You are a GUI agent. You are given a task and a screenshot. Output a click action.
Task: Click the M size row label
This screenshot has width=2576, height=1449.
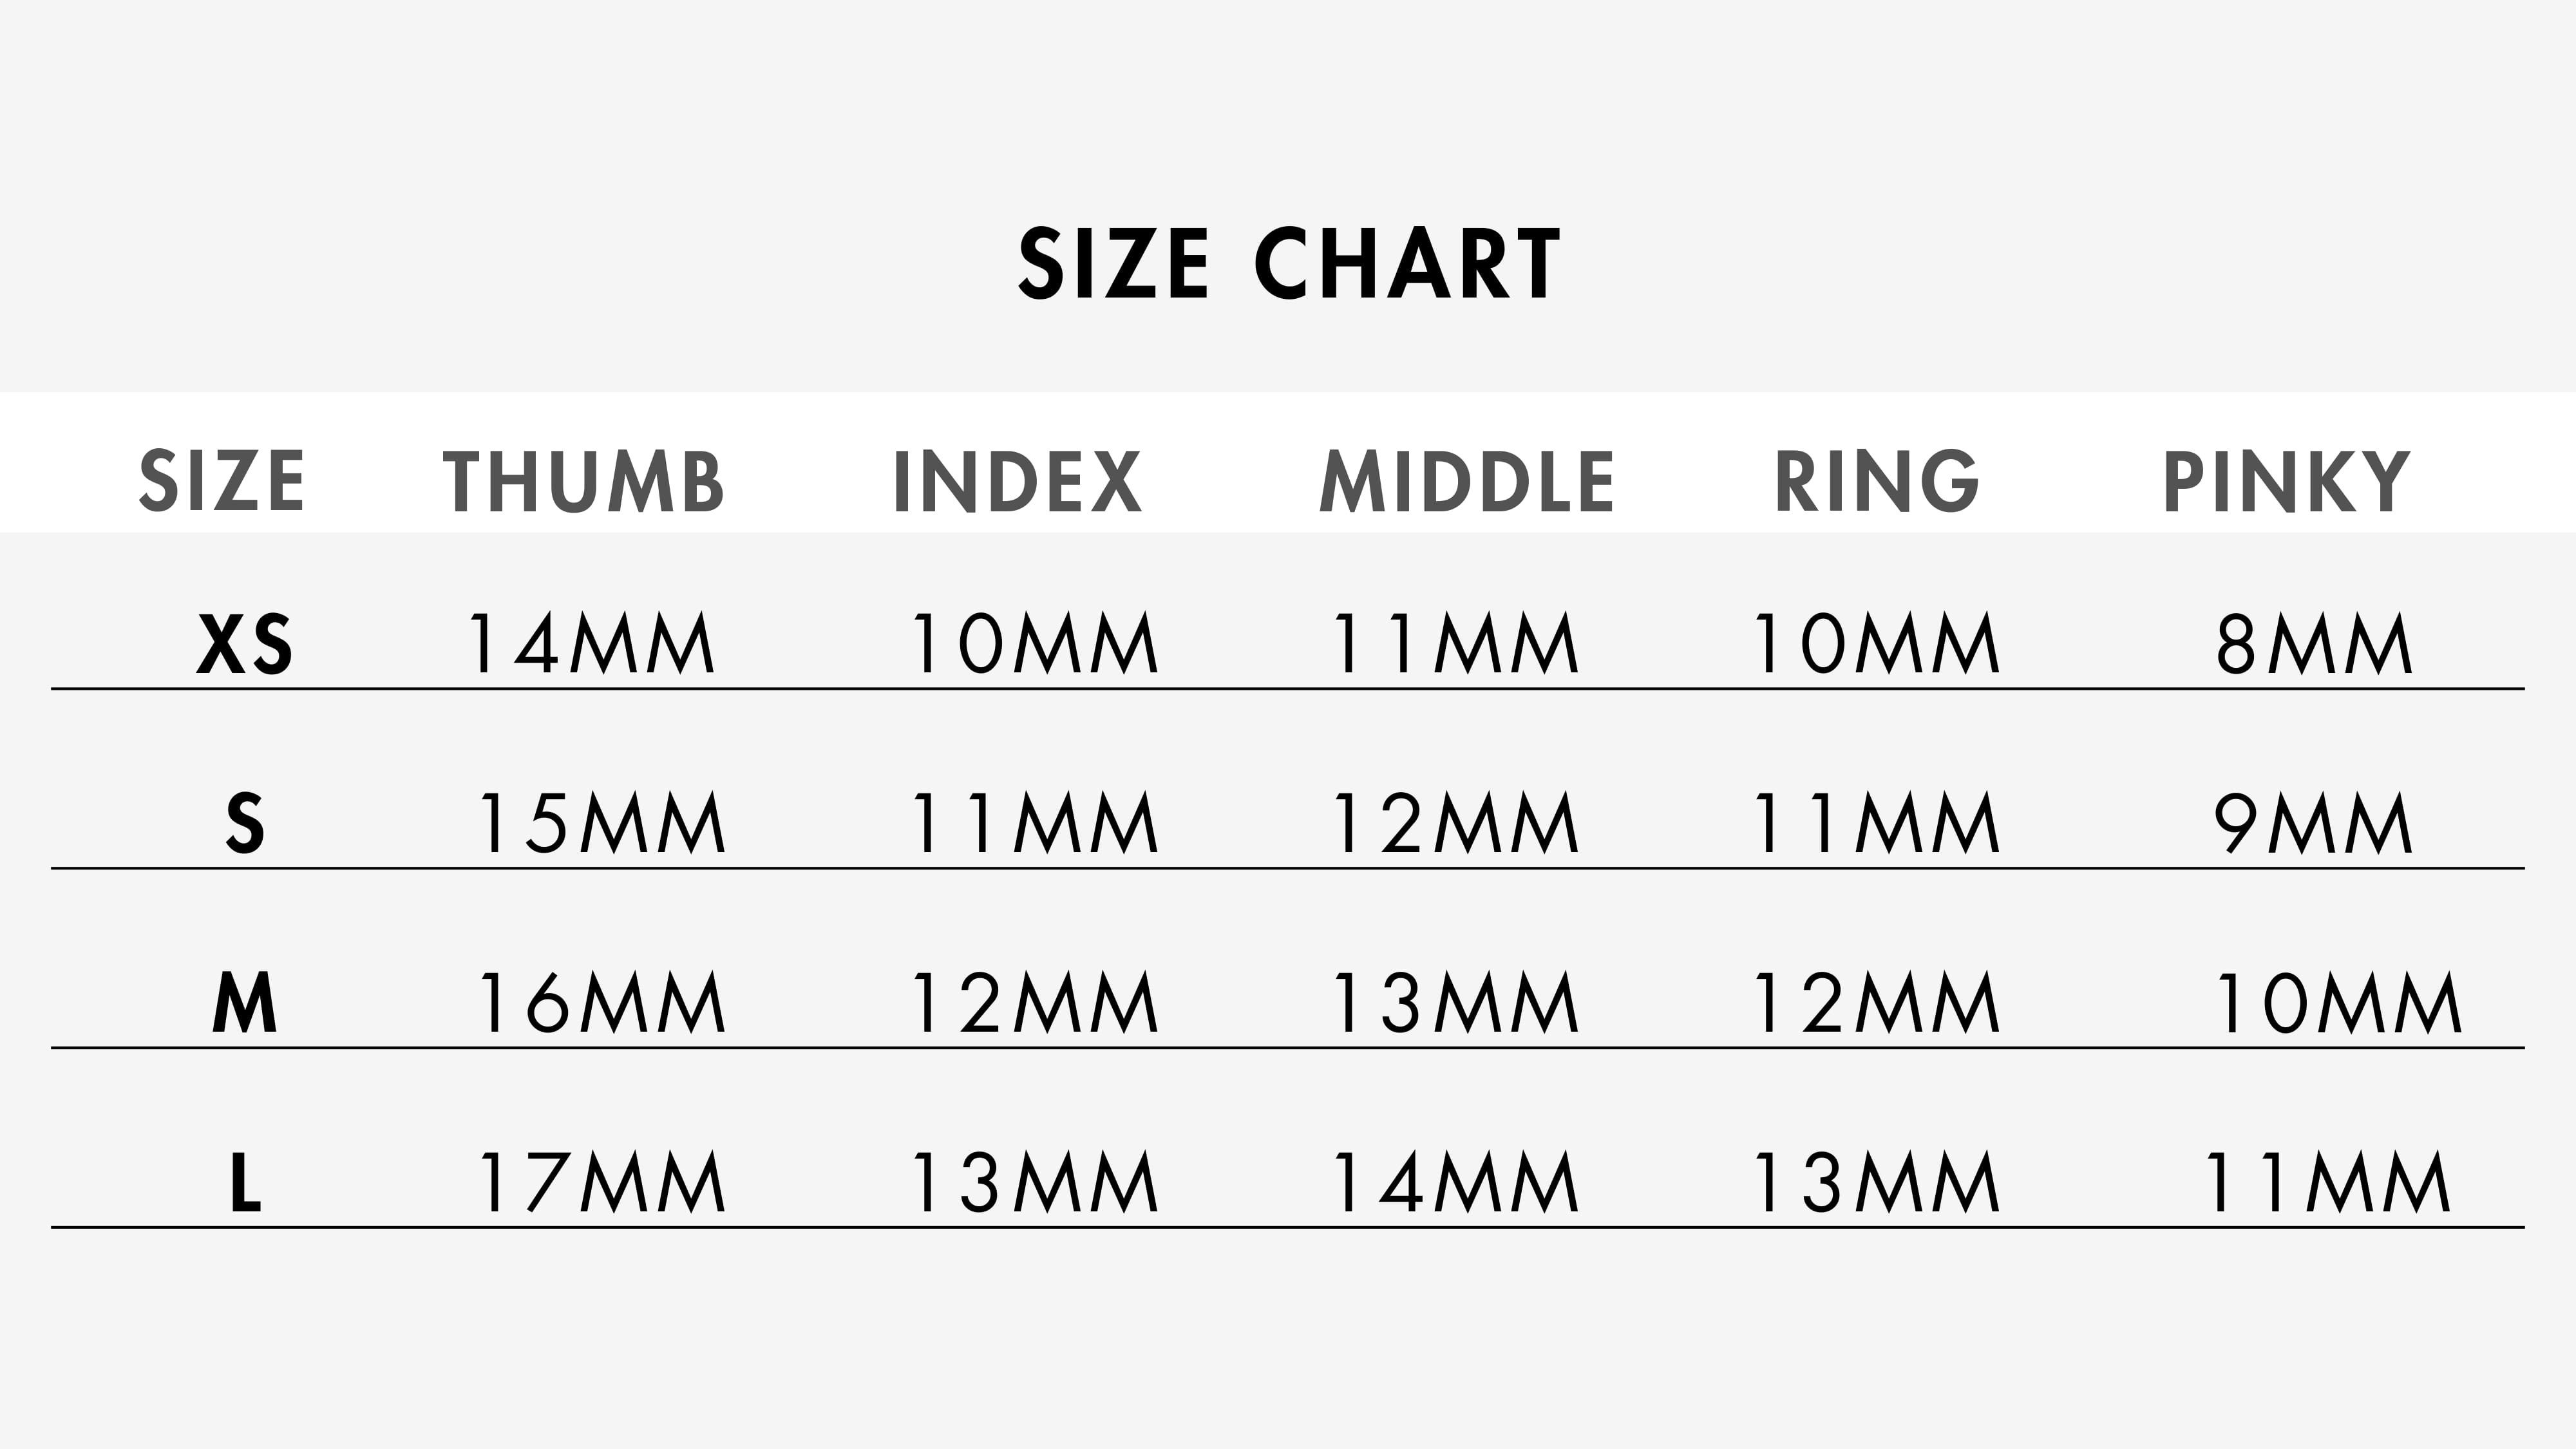point(245,1004)
